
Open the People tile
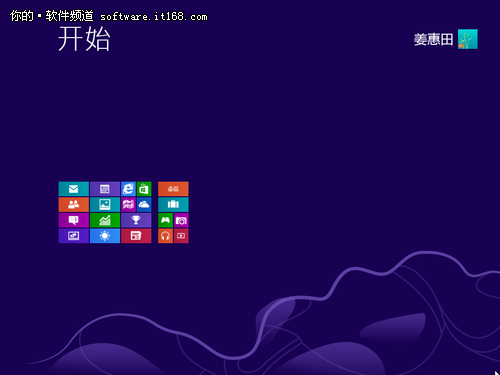pyautogui.click(x=74, y=205)
